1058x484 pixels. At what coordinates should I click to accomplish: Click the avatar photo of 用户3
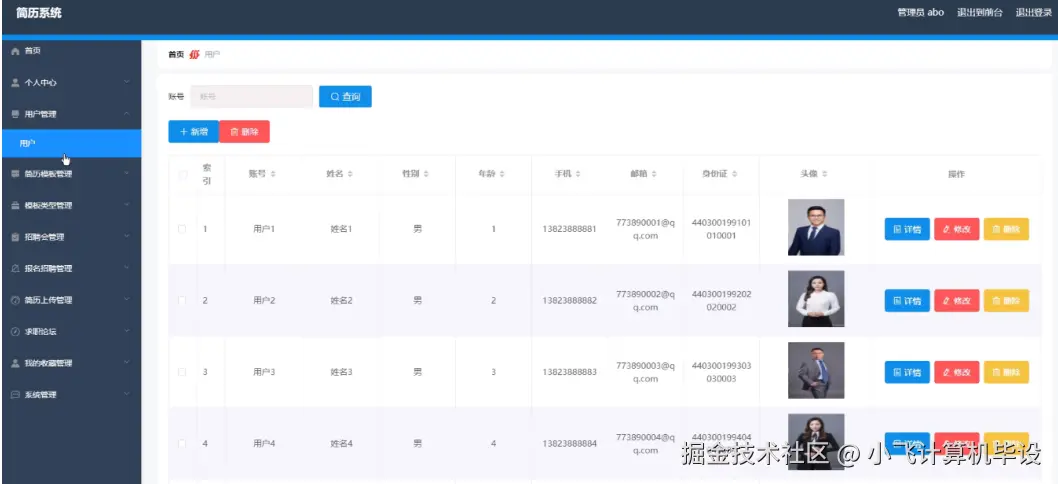coord(816,371)
